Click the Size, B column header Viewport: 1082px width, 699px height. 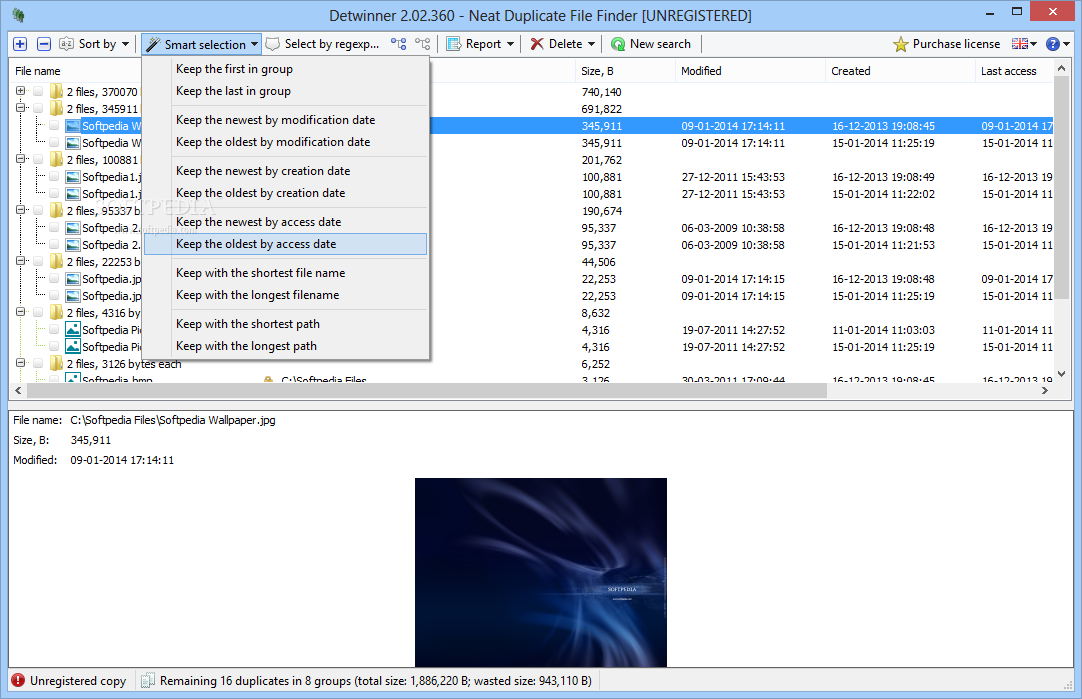point(625,71)
